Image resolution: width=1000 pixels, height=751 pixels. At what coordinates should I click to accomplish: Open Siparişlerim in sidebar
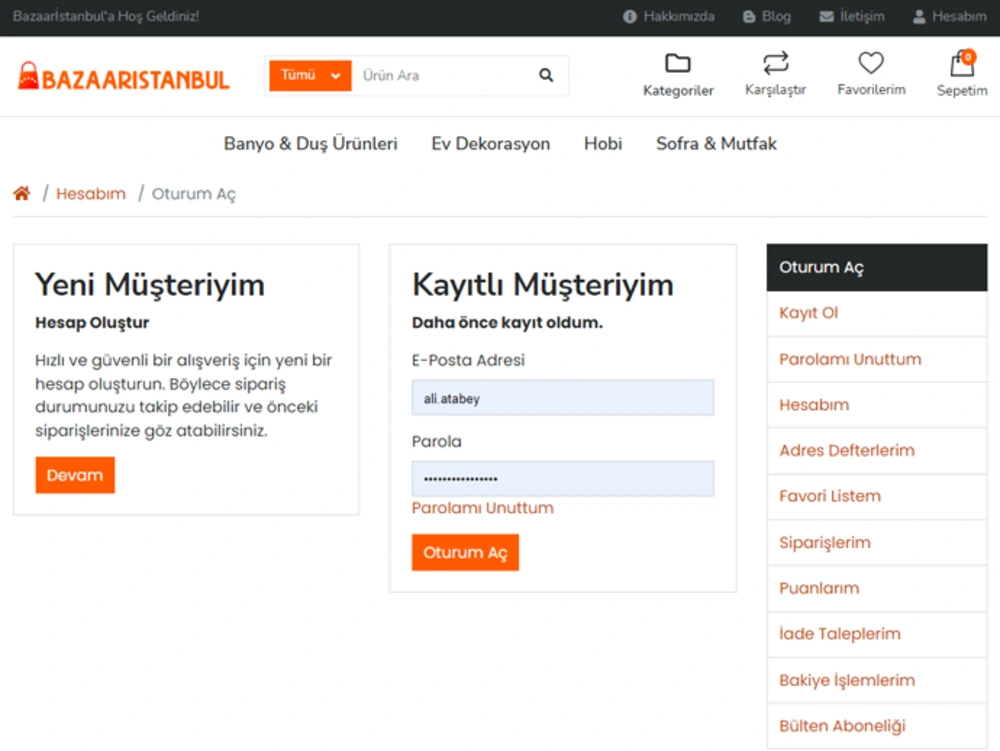pos(876,543)
